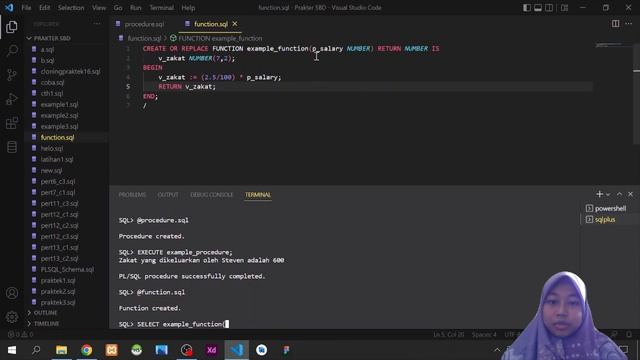This screenshot has width=640, height=360.
Task: Open the Explorer view in activity bar
Action: click(x=12, y=27)
